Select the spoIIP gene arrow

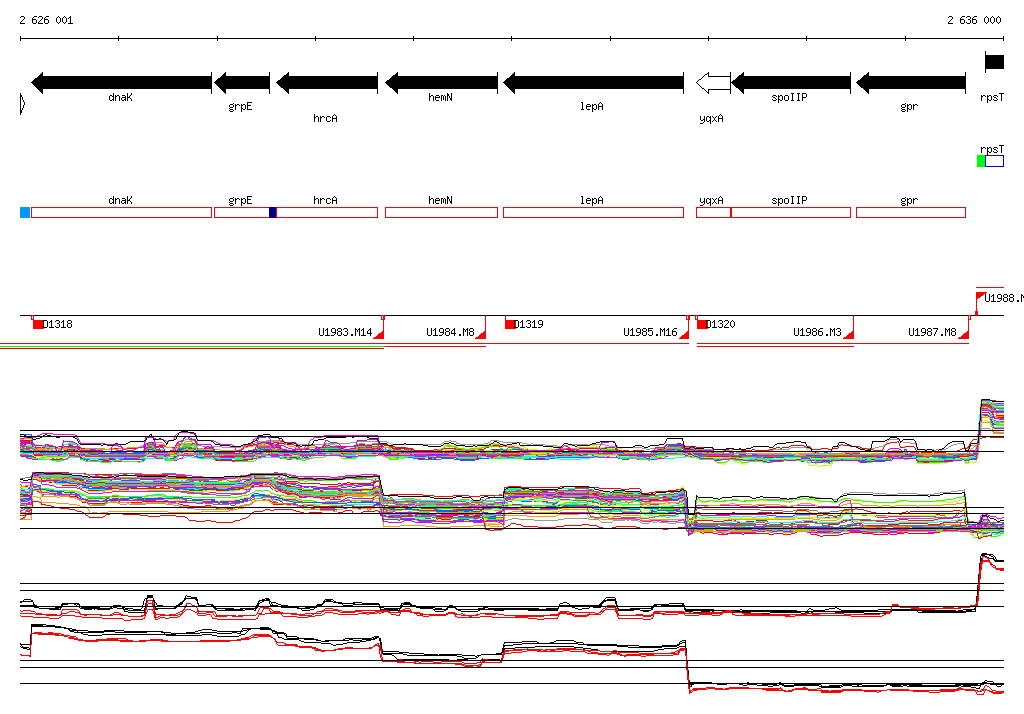pyautogui.click(x=791, y=83)
